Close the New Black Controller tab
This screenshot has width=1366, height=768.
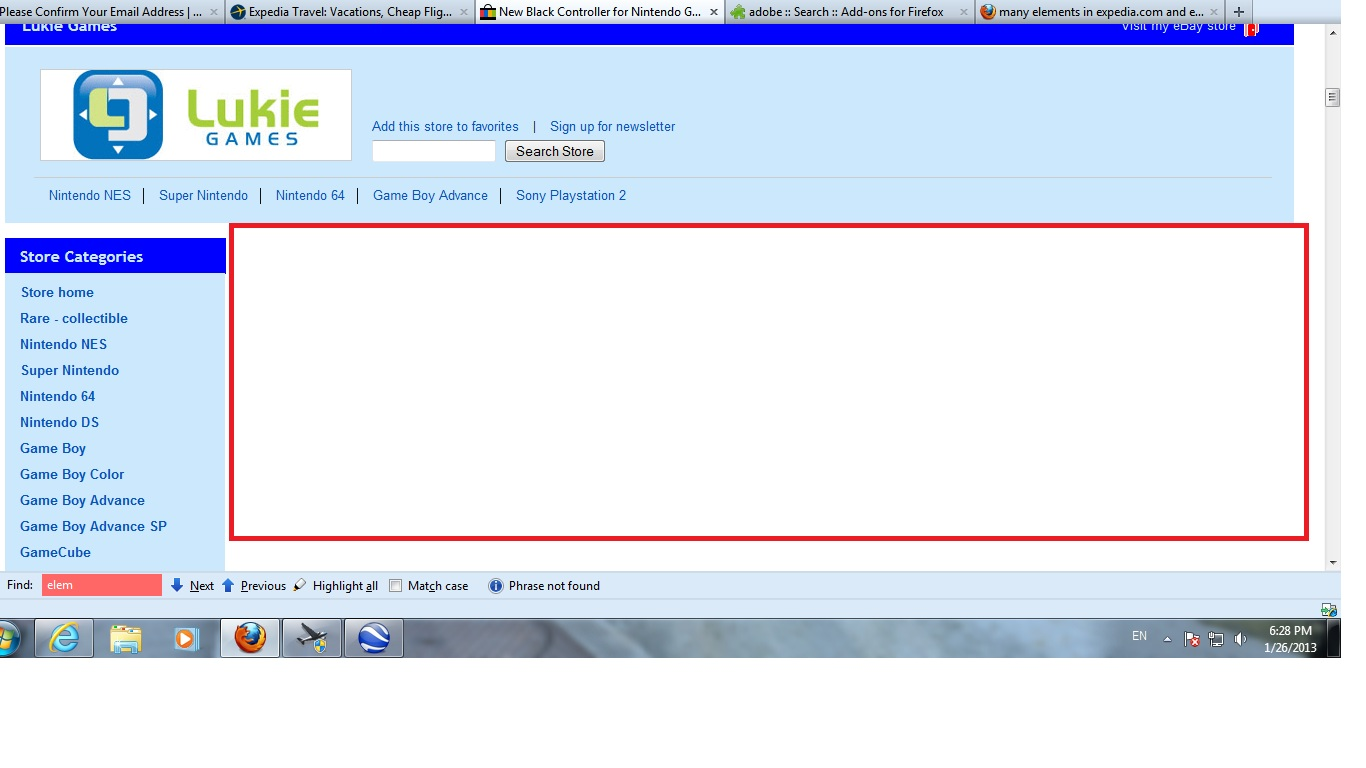[x=714, y=12]
